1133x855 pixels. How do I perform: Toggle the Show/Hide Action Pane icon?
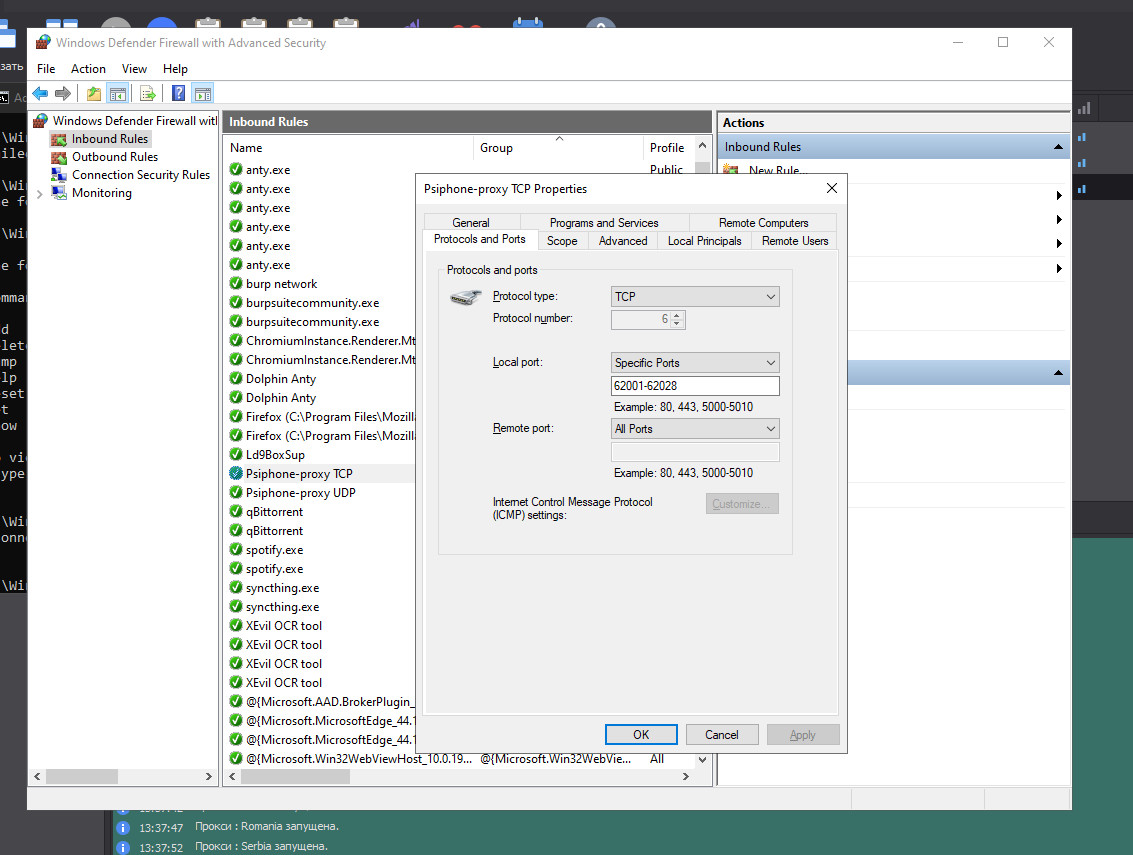click(202, 94)
